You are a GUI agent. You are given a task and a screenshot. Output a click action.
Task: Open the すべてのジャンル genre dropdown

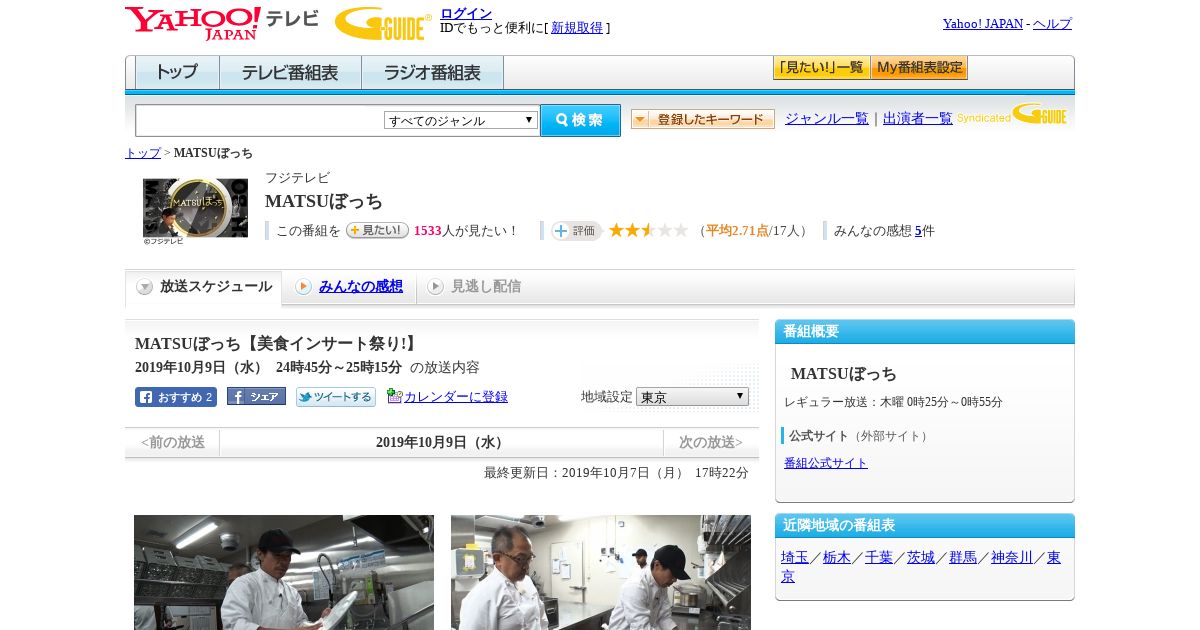click(461, 120)
